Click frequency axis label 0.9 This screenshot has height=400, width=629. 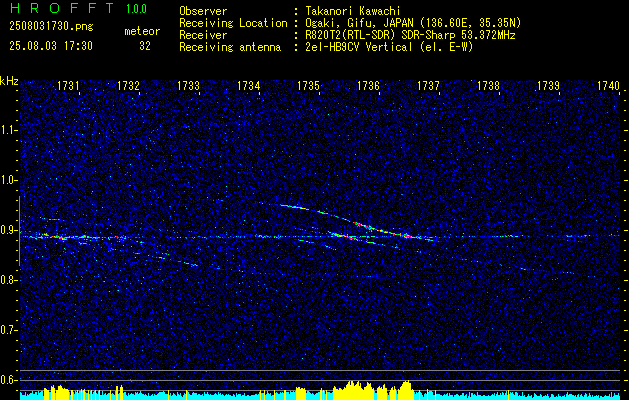(x=8, y=230)
